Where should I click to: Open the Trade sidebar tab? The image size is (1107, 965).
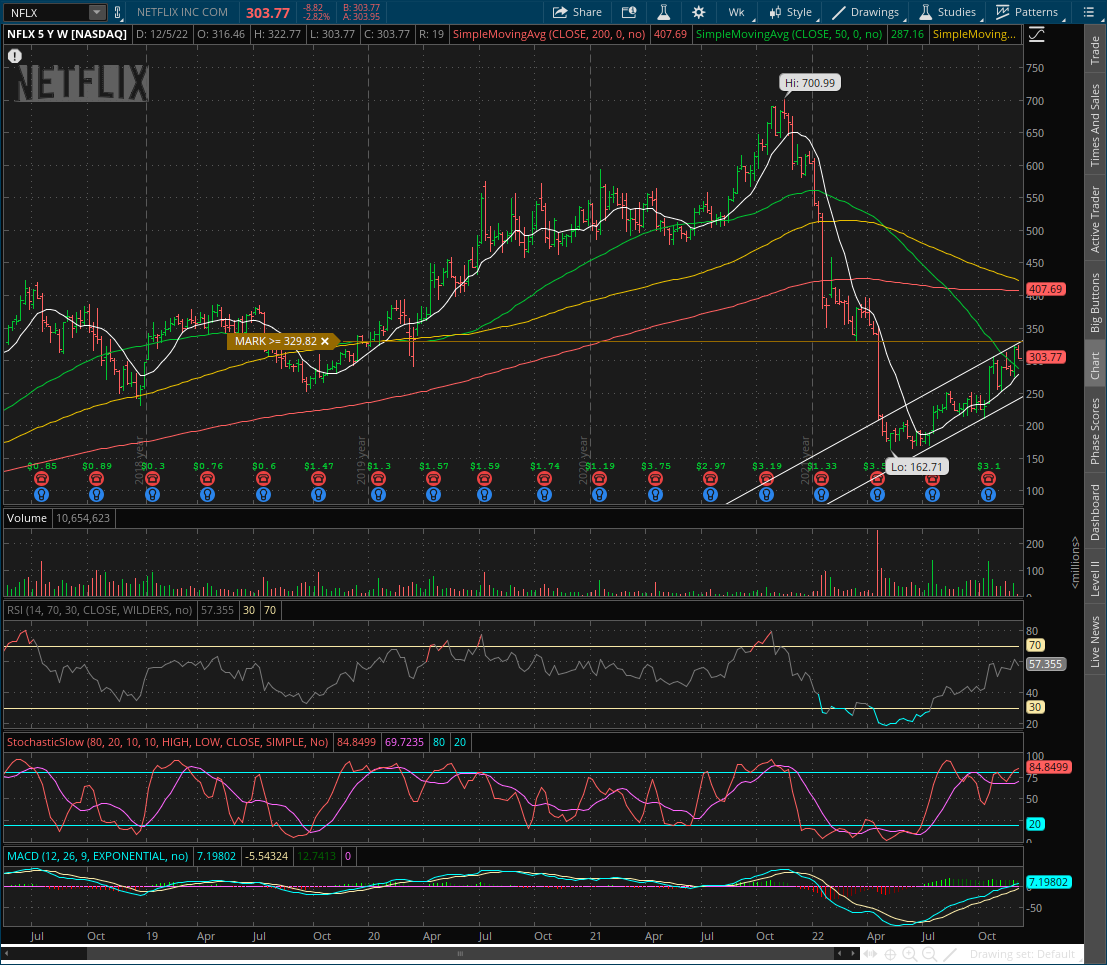[x=1095, y=49]
